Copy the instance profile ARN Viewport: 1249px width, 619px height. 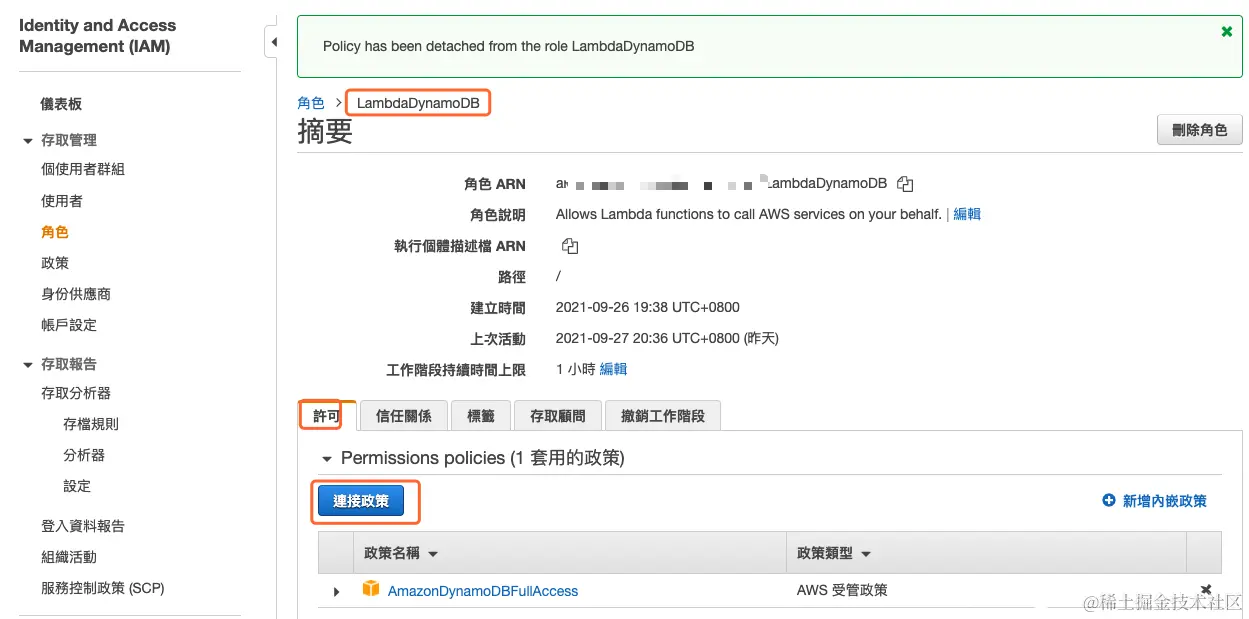pos(570,246)
